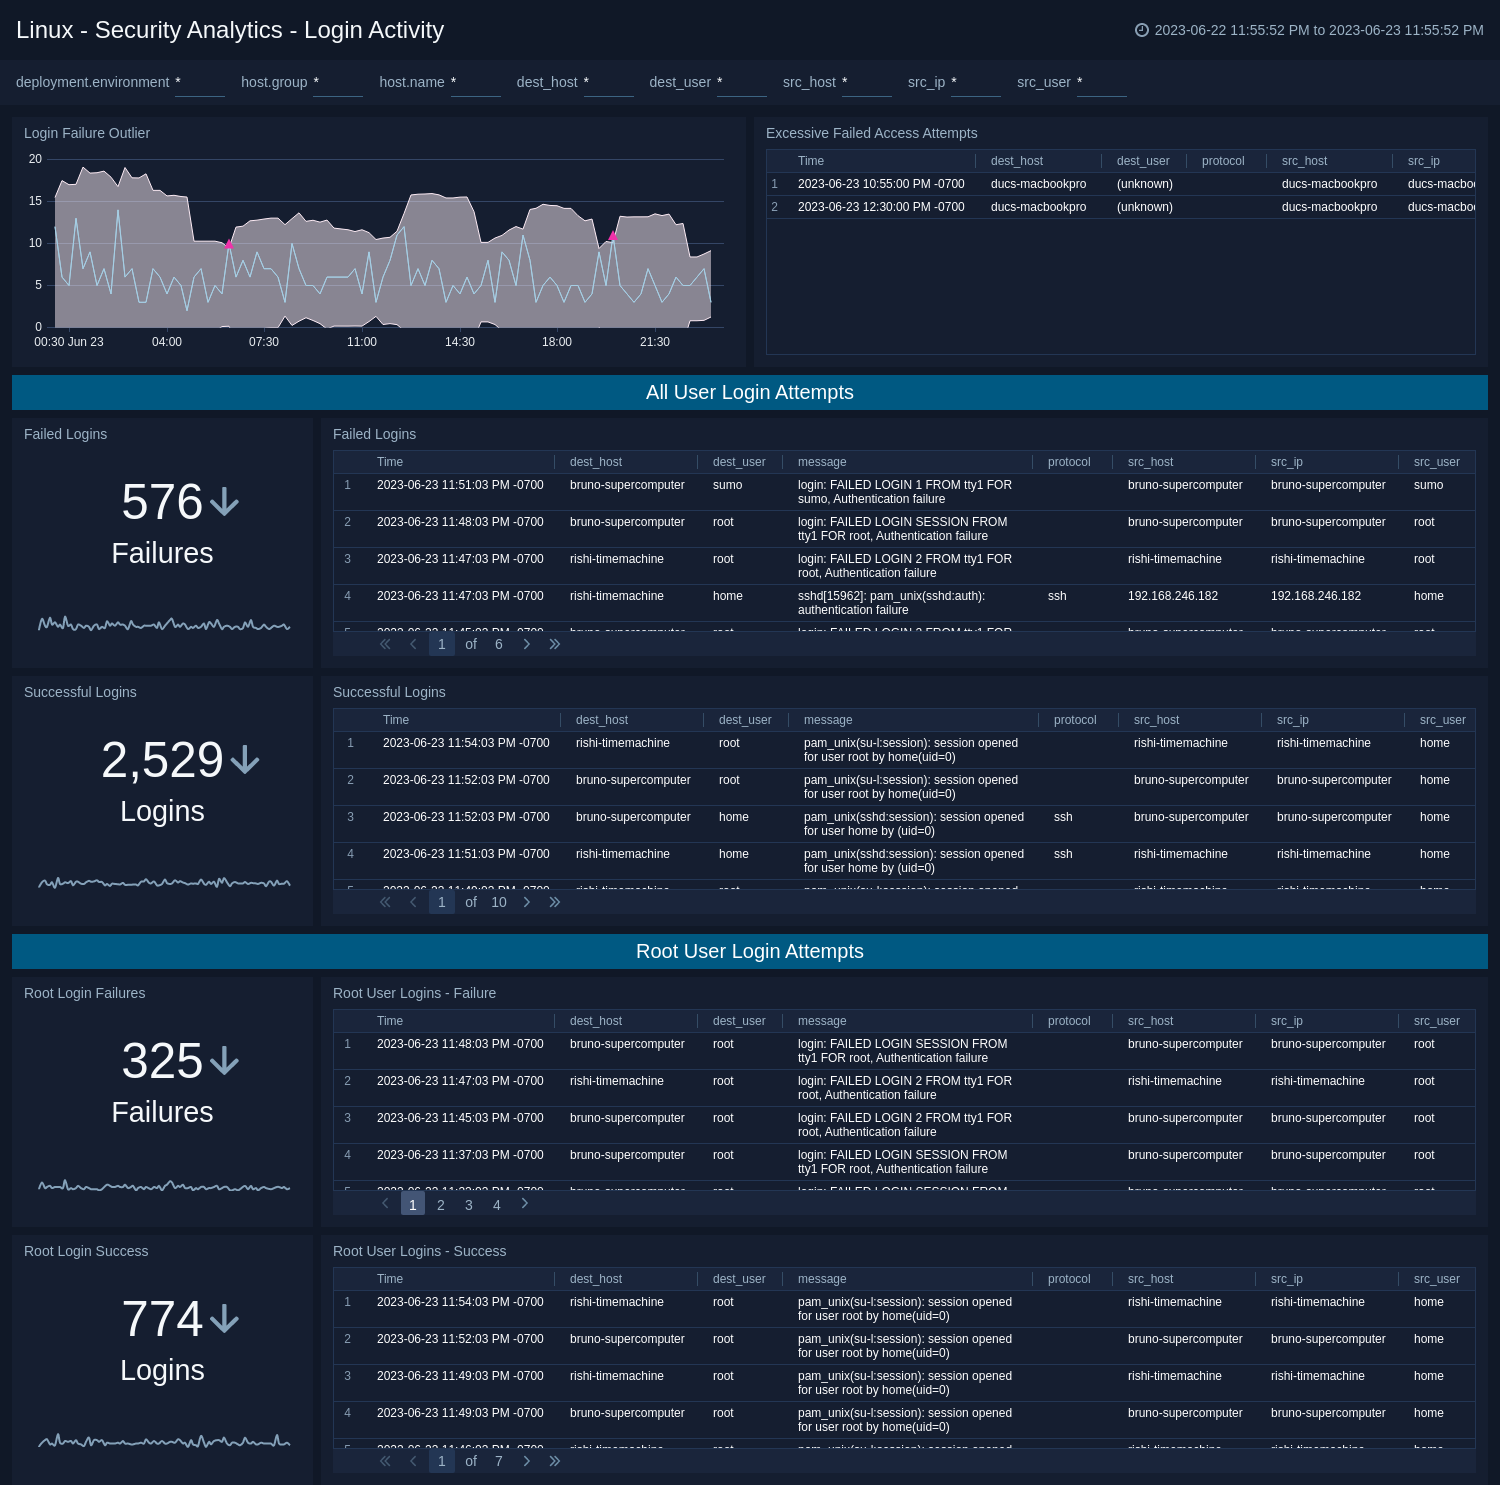Viewport: 1500px width, 1485px height.
Task: Select current page 1 in Root User Logins - Failure
Action: pos(413,1204)
